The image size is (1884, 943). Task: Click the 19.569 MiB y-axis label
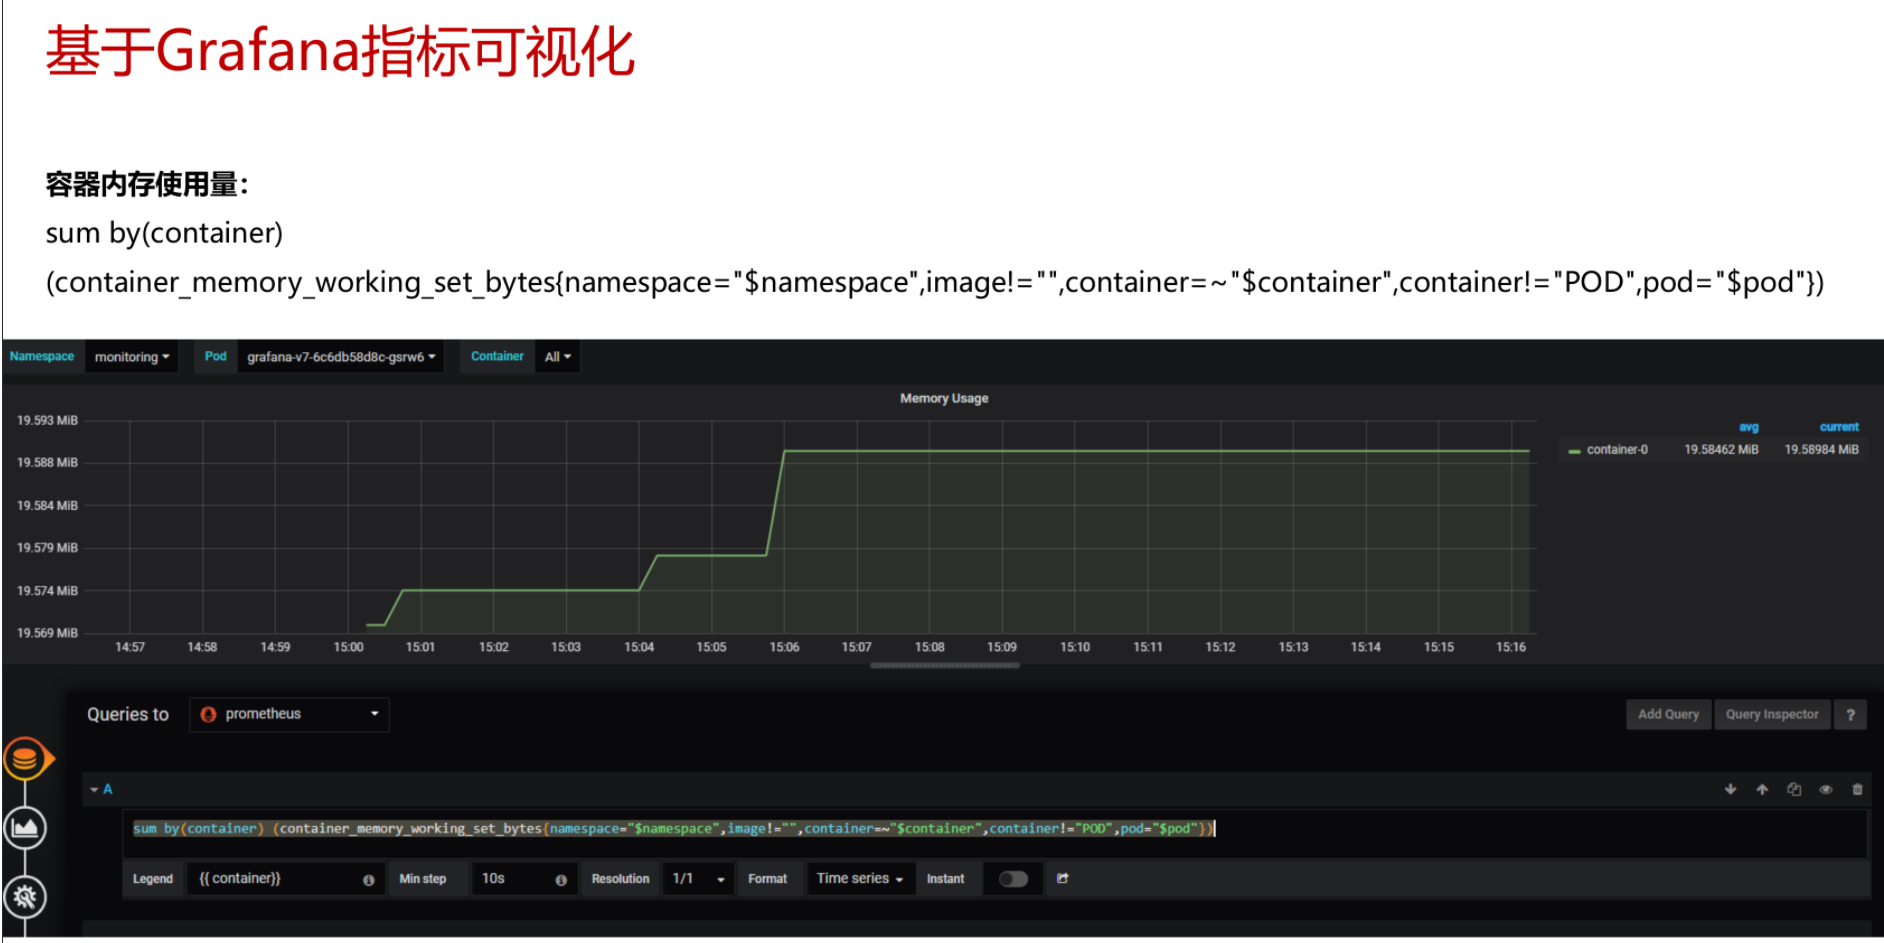click(47, 633)
